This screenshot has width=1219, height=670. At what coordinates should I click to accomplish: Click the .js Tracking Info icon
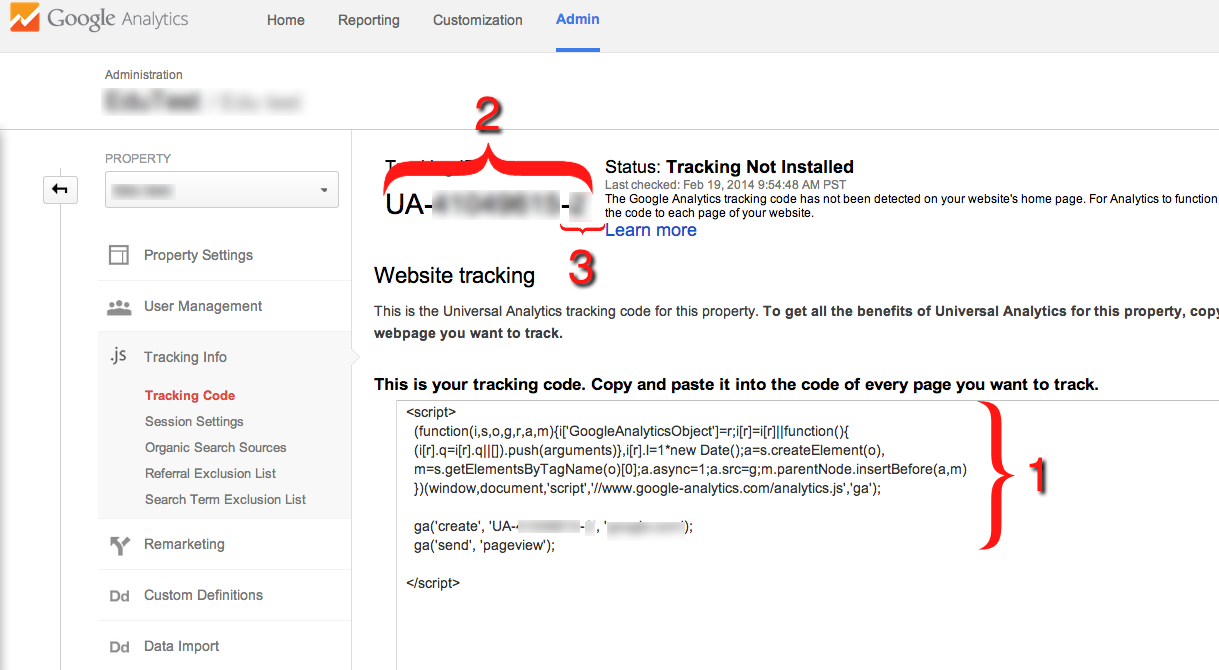pos(117,356)
